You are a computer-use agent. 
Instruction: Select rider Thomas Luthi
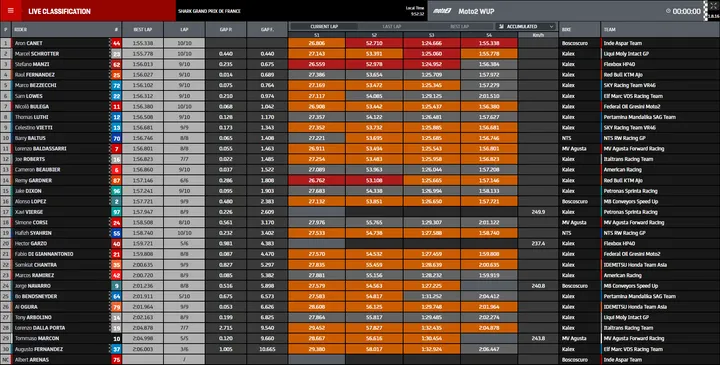tap(31, 117)
